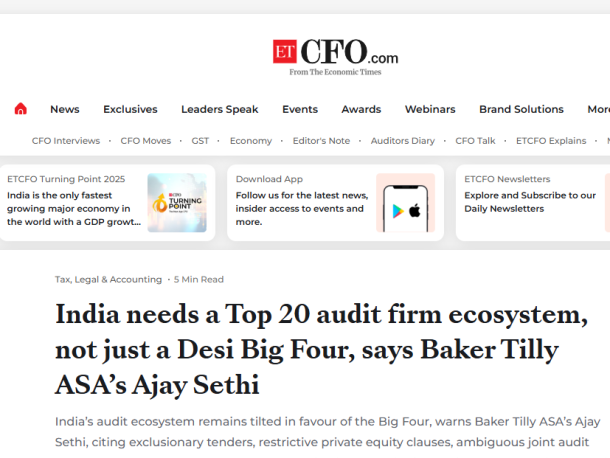Open the ETCFO Newsletters card
This screenshot has height=458, width=610.
pyautogui.click(x=533, y=203)
